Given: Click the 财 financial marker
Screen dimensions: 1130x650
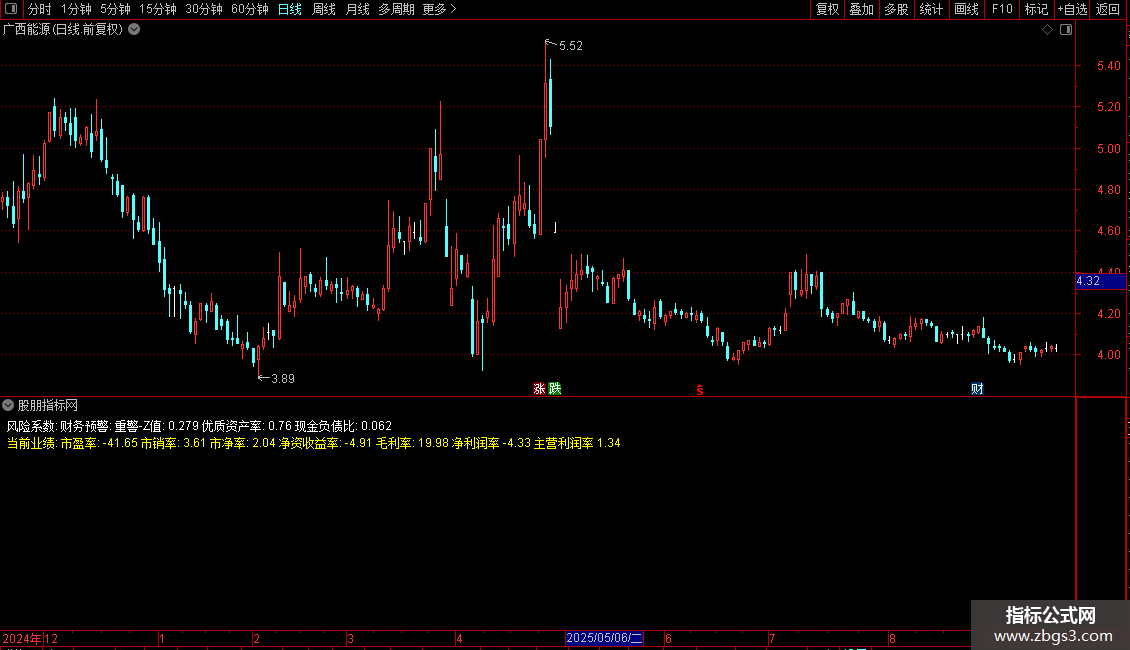Looking at the screenshot, I should pyautogui.click(x=977, y=388).
